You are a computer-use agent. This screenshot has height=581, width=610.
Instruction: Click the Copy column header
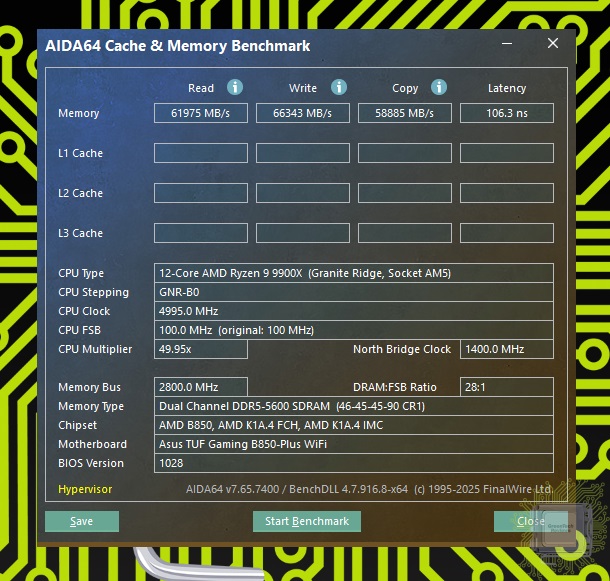pyautogui.click(x=405, y=88)
